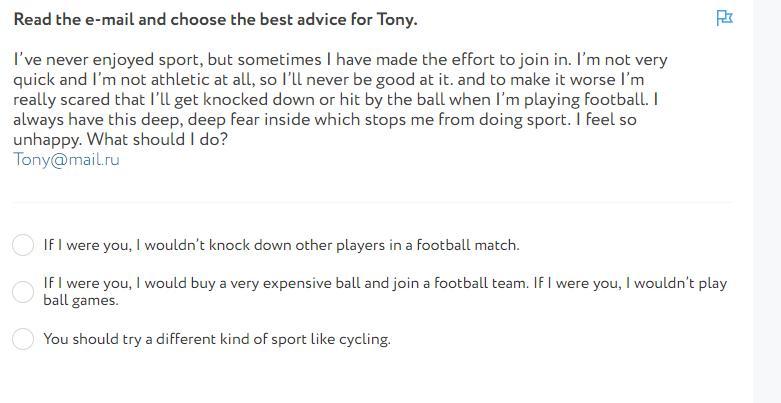Choose the "buy a very expensive ball" radio button

pos(23,291)
